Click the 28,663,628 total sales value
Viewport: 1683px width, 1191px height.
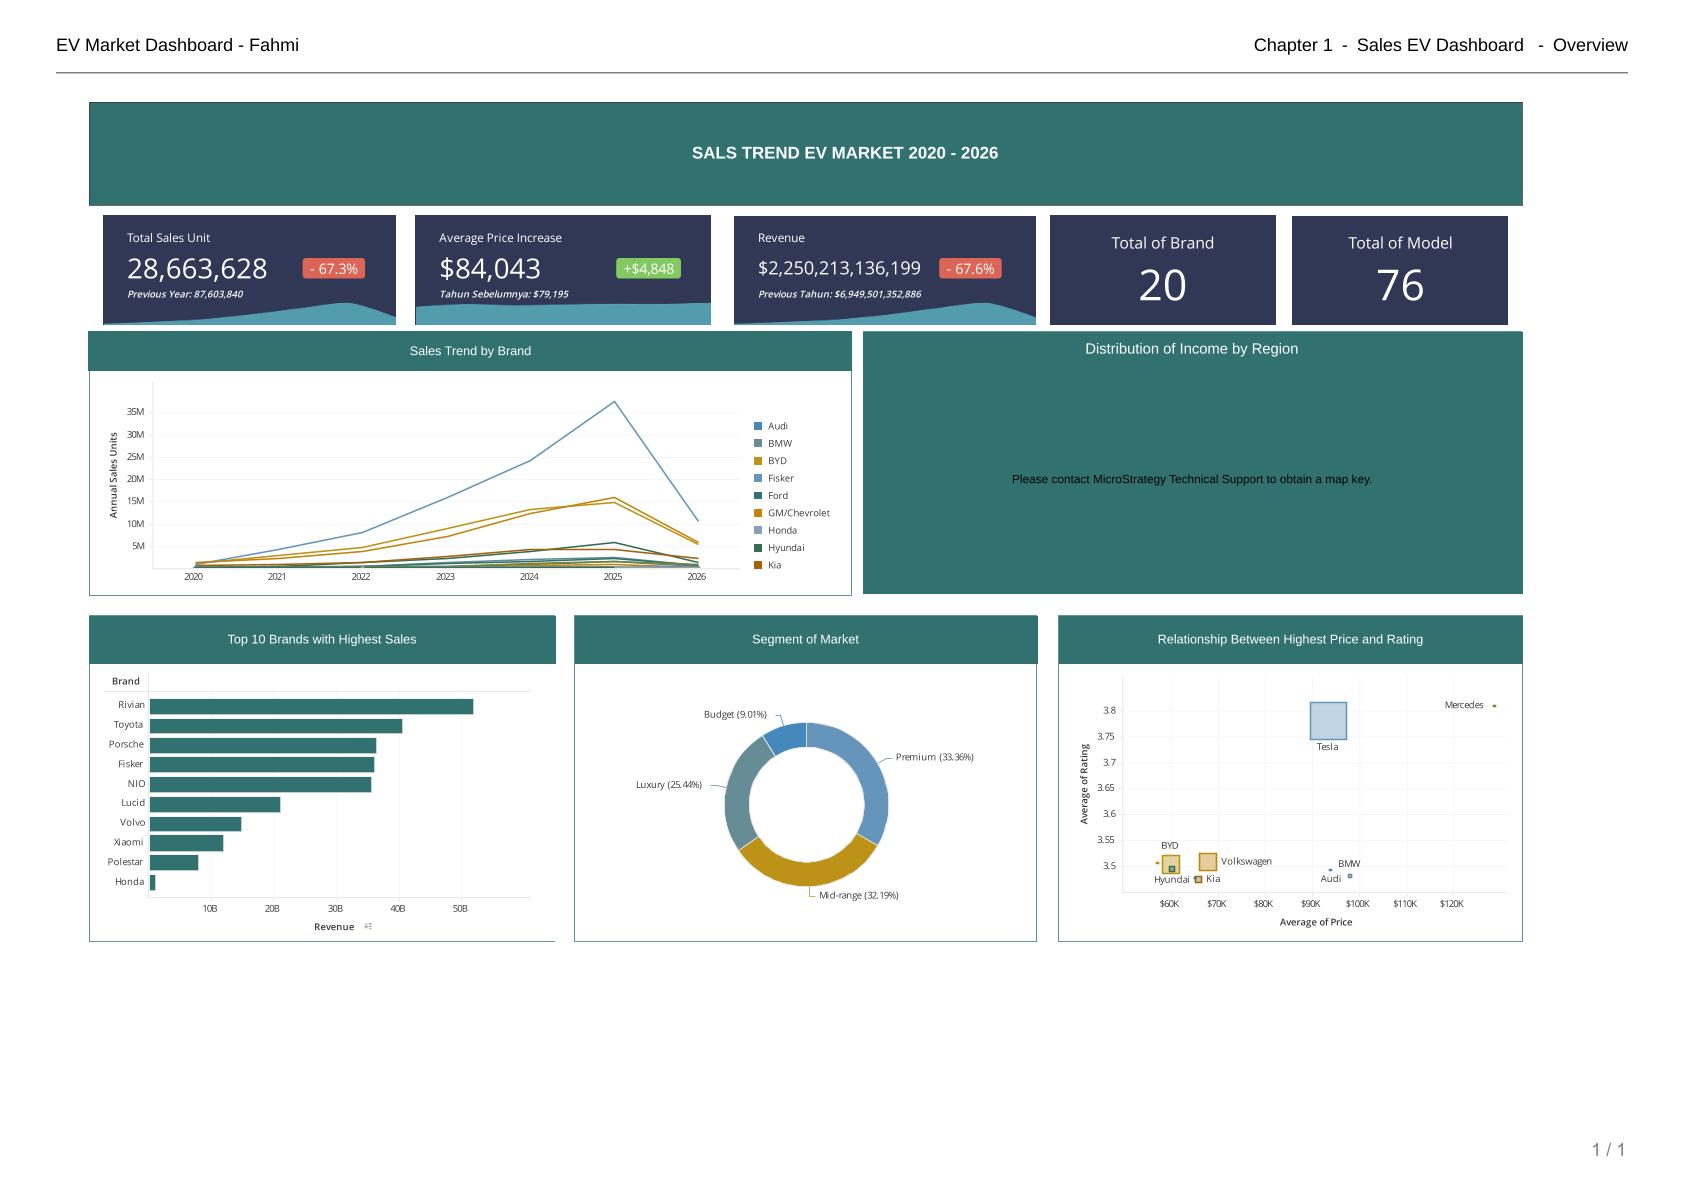197,269
